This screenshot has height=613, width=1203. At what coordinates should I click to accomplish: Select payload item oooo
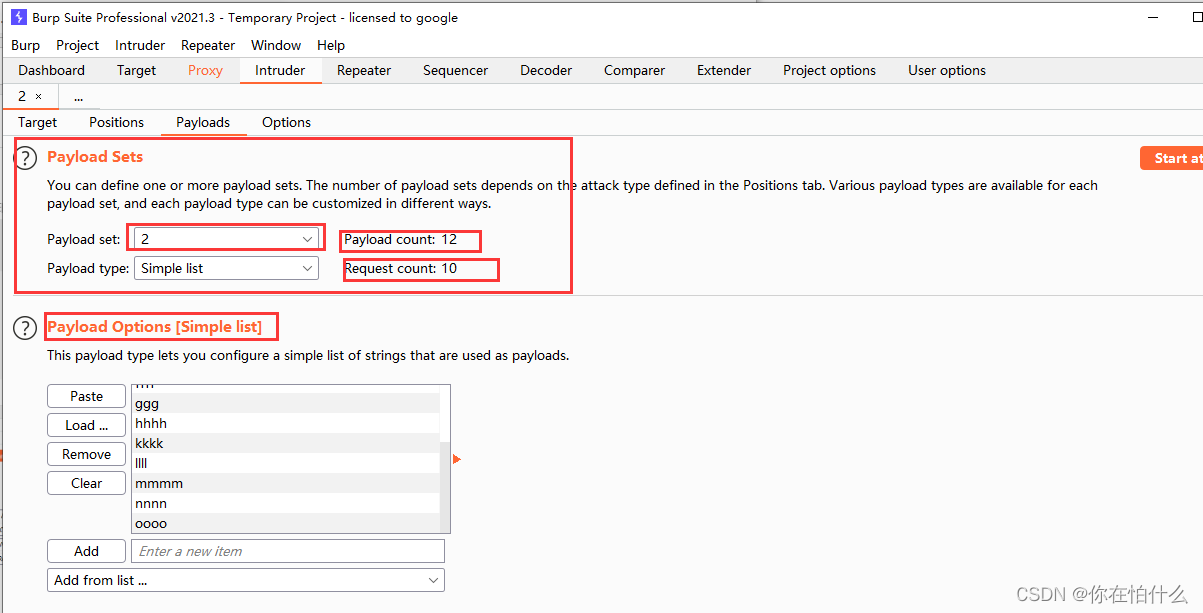point(286,523)
